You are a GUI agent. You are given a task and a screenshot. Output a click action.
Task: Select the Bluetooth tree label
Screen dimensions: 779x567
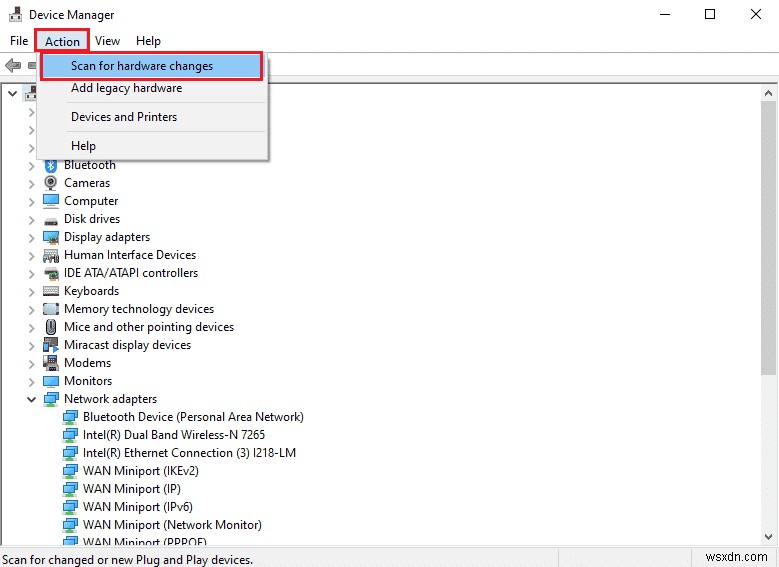(89, 165)
